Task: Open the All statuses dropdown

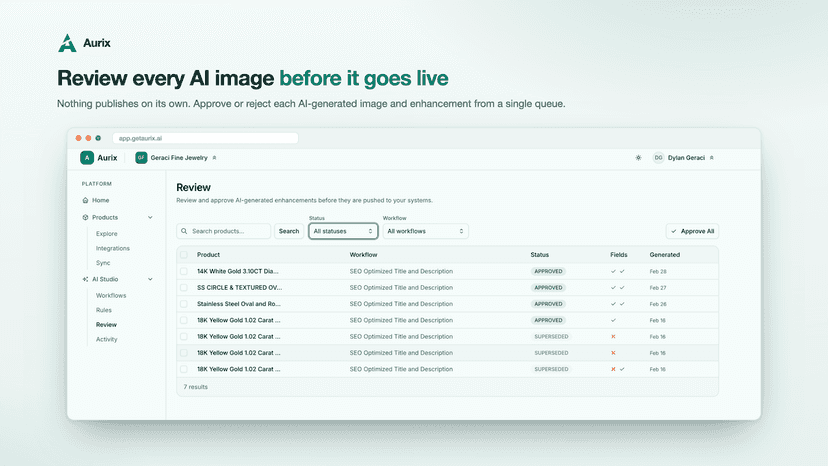Action: (x=343, y=231)
